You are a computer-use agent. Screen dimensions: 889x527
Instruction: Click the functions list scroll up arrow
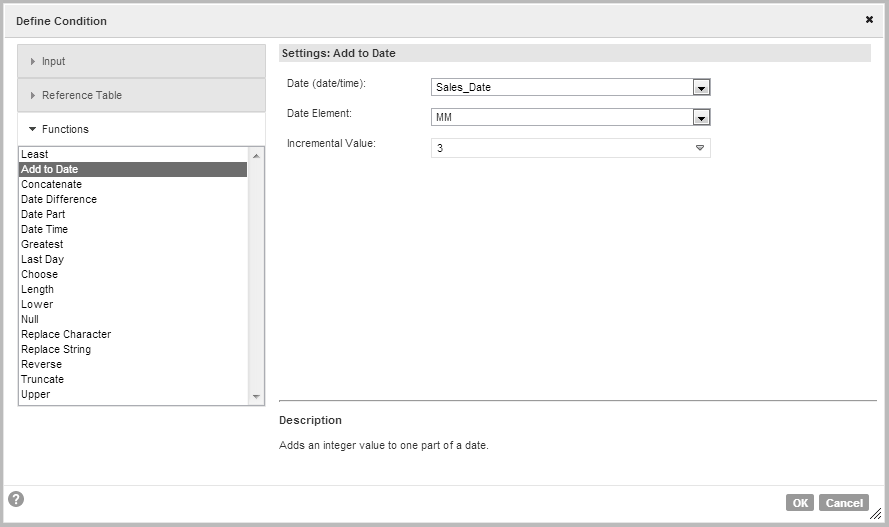click(256, 155)
